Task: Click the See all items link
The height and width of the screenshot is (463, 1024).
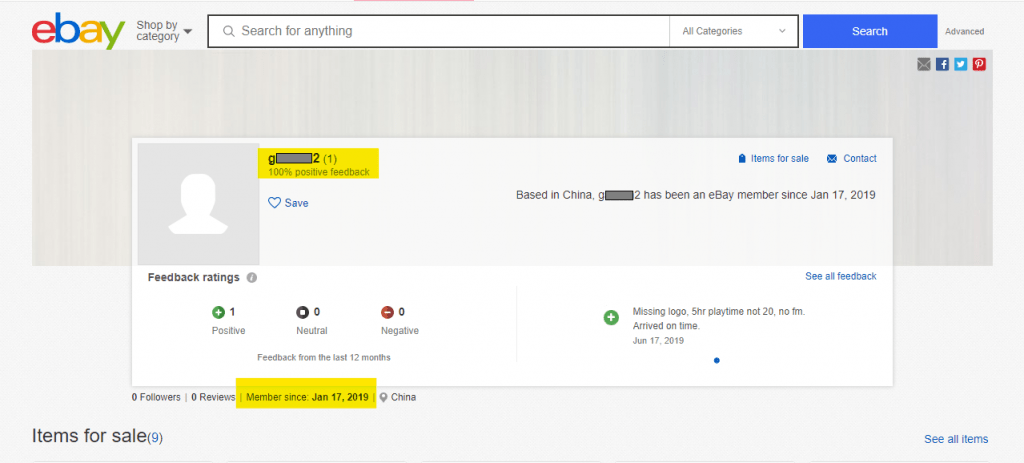Action: coord(955,439)
